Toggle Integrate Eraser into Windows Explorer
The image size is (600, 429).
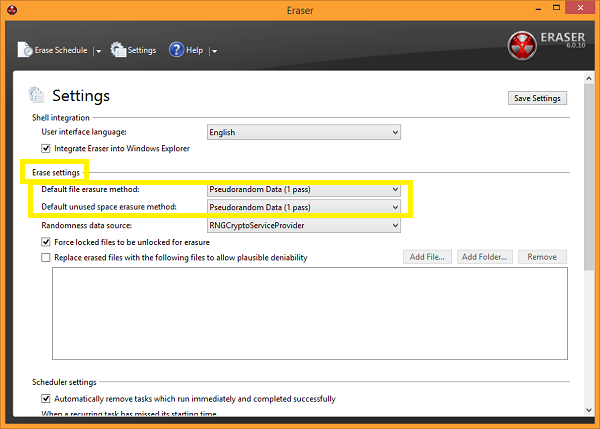pos(46,148)
